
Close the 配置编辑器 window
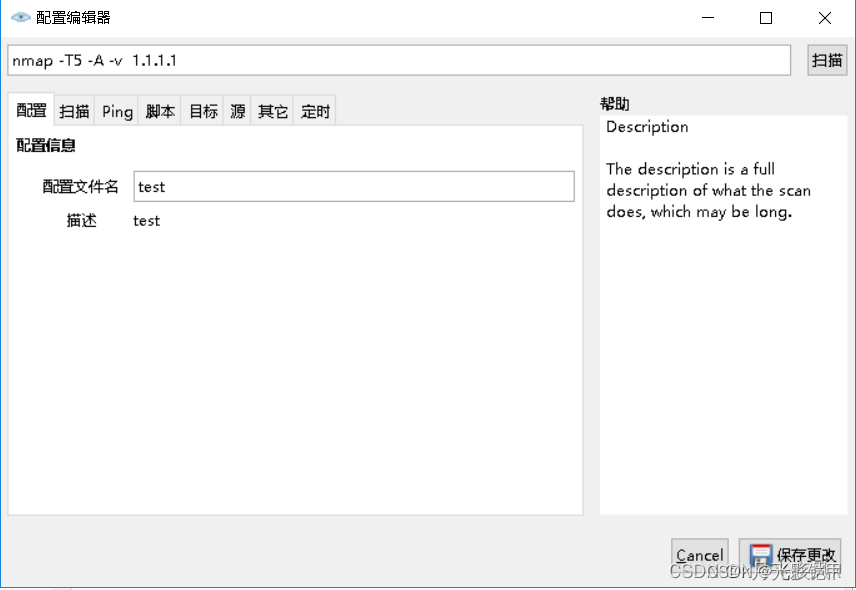click(x=825, y=17)
